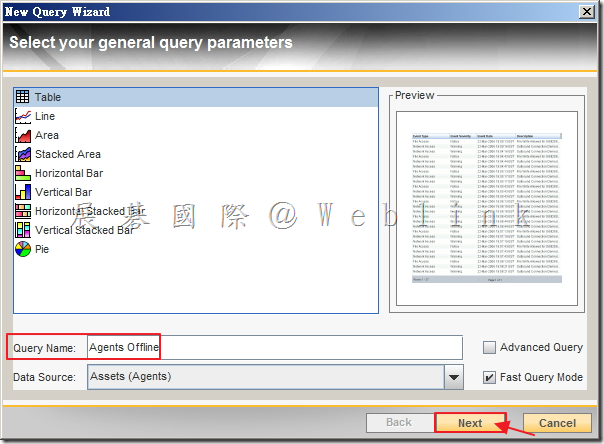Select the Stacked Area chart icon
This screenshot has width=604, height=444.
point(23,154)
